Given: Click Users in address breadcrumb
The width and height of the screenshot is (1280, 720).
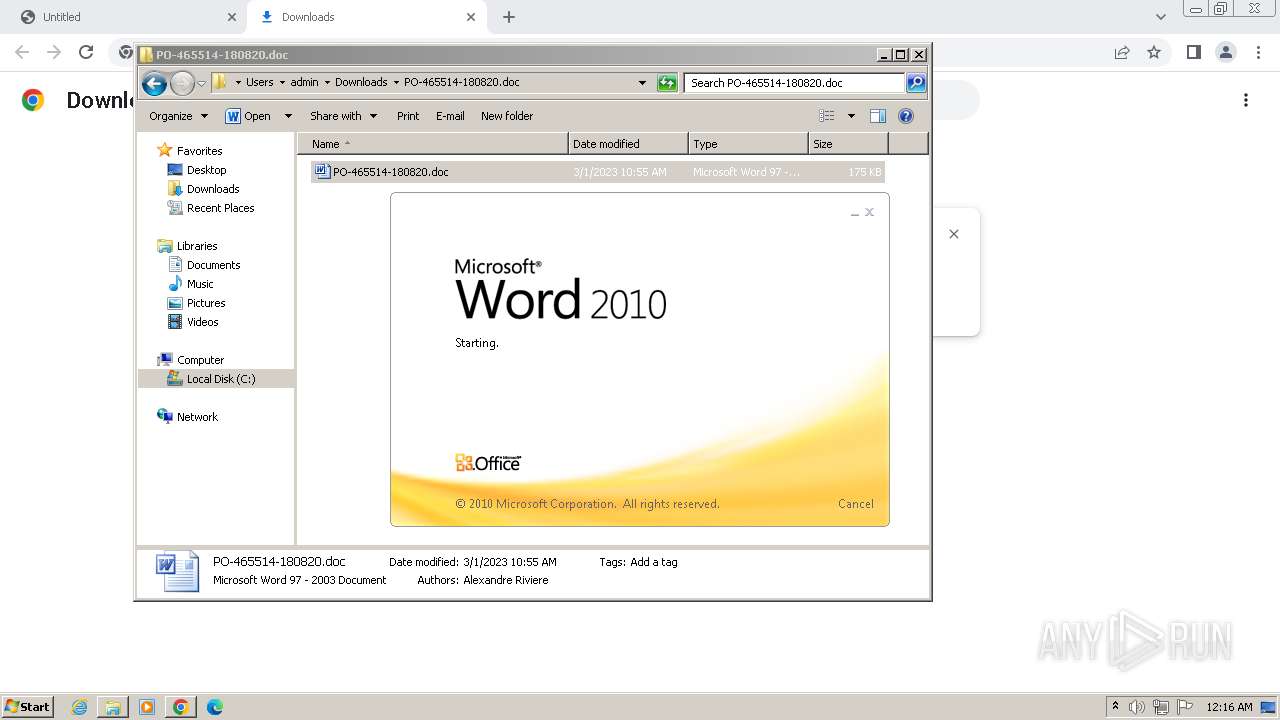Looking at the screenshot, I should click(x=259, y=83).
